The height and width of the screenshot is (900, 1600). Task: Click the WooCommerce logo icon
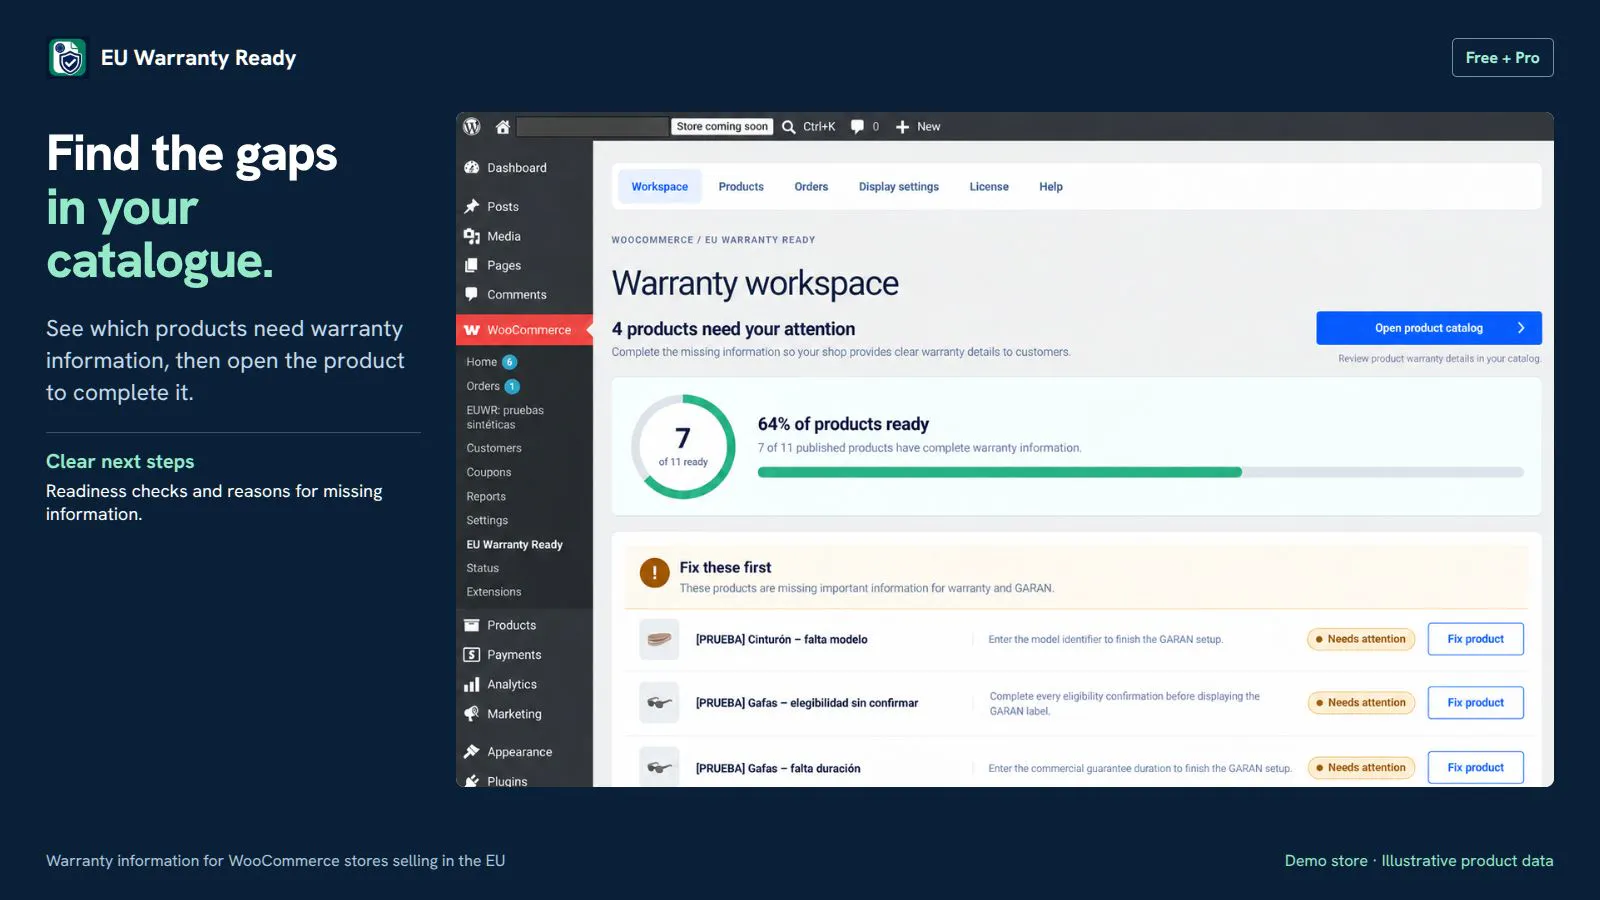(472, 330)
